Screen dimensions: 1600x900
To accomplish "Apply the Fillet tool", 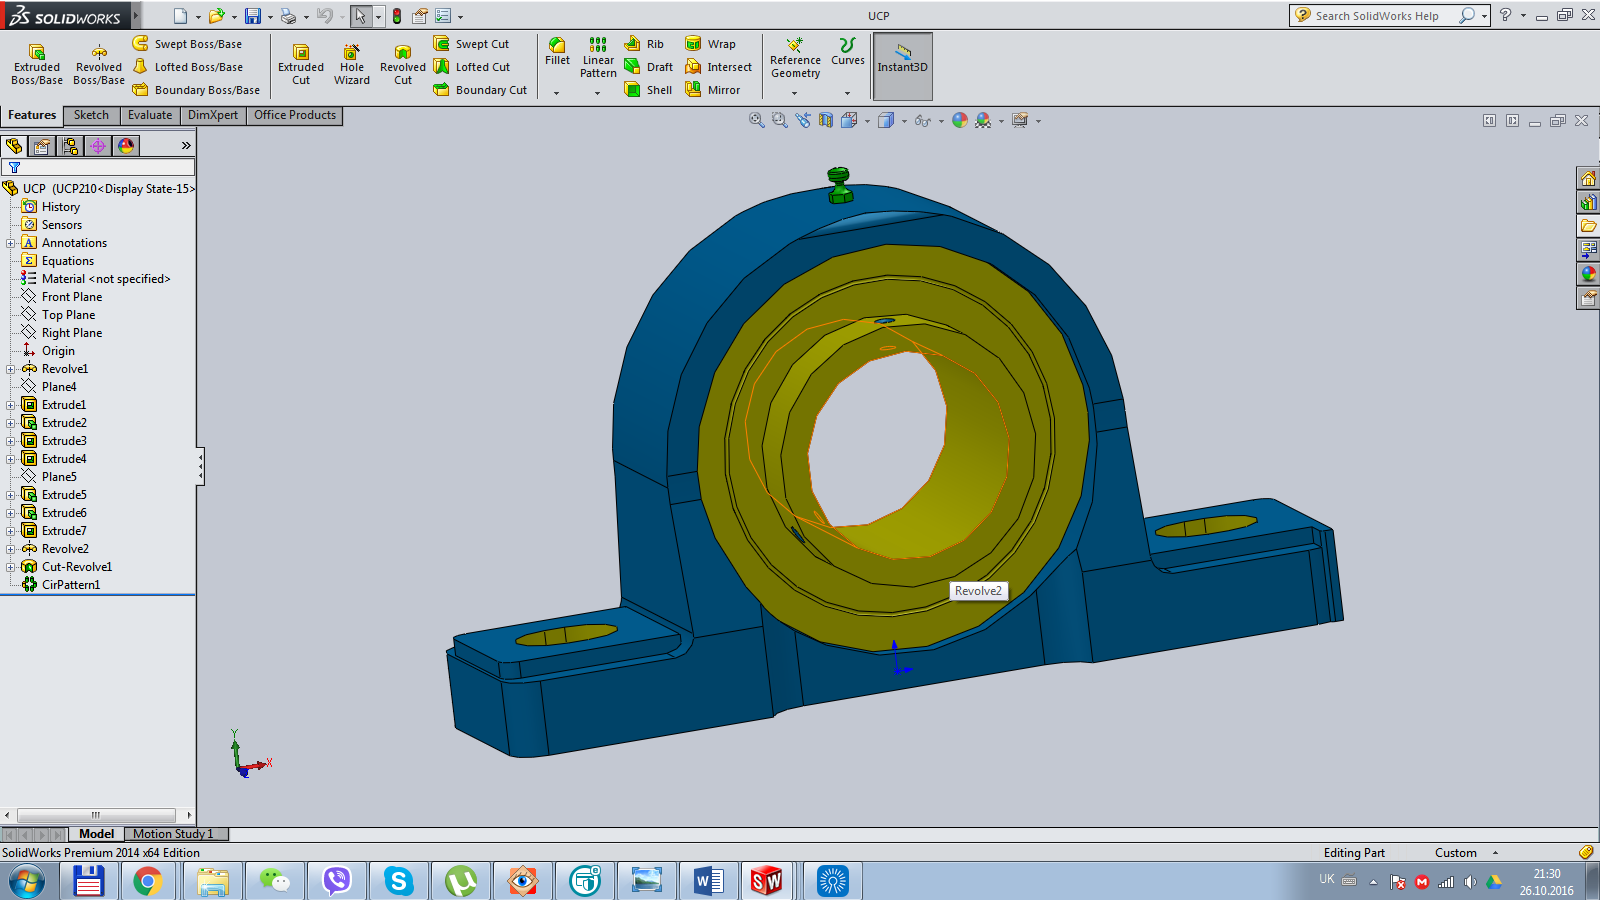I will tap(557, 52).
